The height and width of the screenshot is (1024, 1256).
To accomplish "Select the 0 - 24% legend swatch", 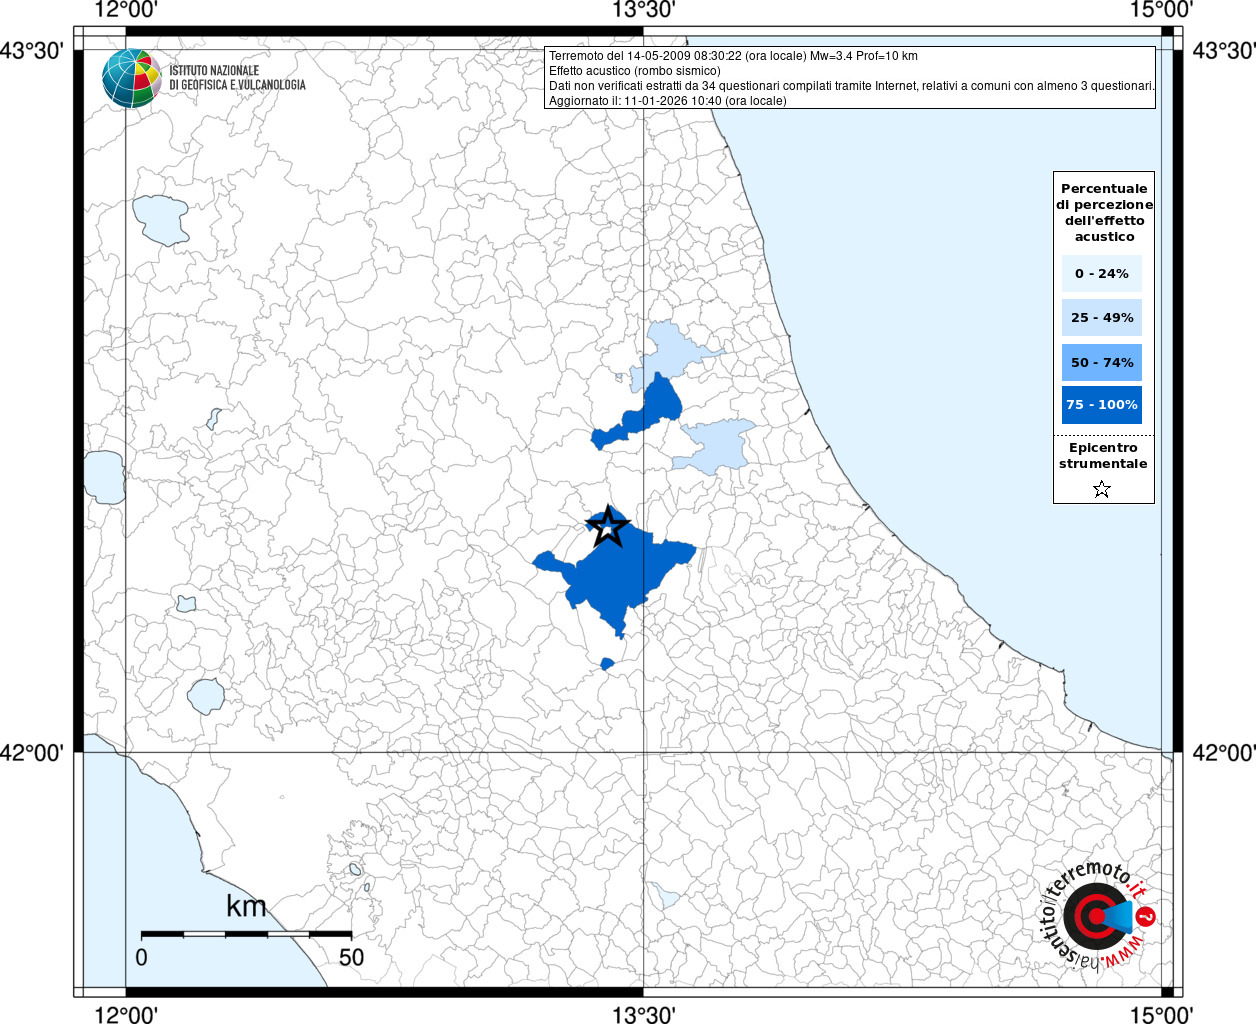I will [x=1102, y=273].
